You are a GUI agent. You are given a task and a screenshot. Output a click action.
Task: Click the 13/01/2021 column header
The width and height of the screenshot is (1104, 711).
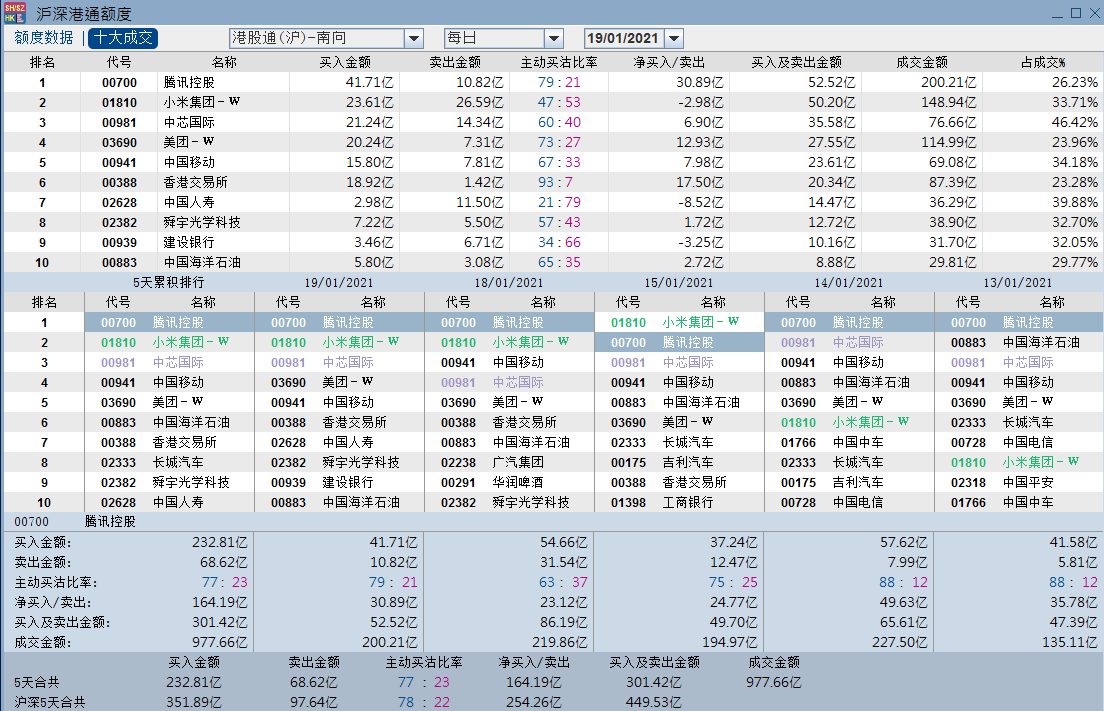pyautogui.click(x=1018, y=282)
